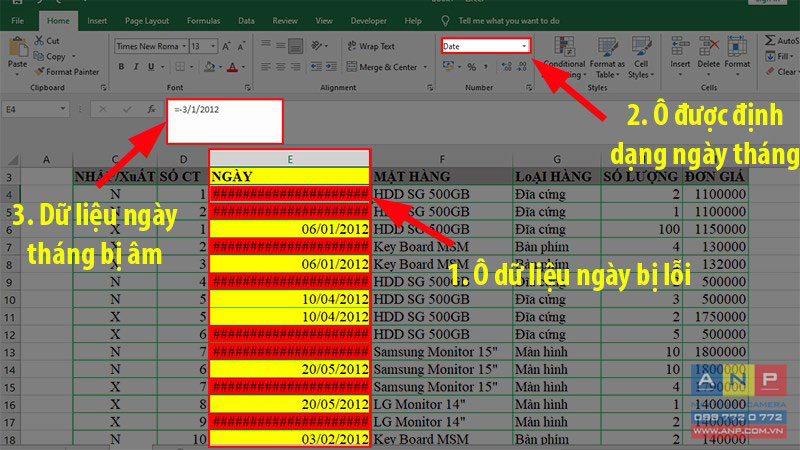Switch to the Review tab
The image size is (800, 450).
(x=285, y=21)
